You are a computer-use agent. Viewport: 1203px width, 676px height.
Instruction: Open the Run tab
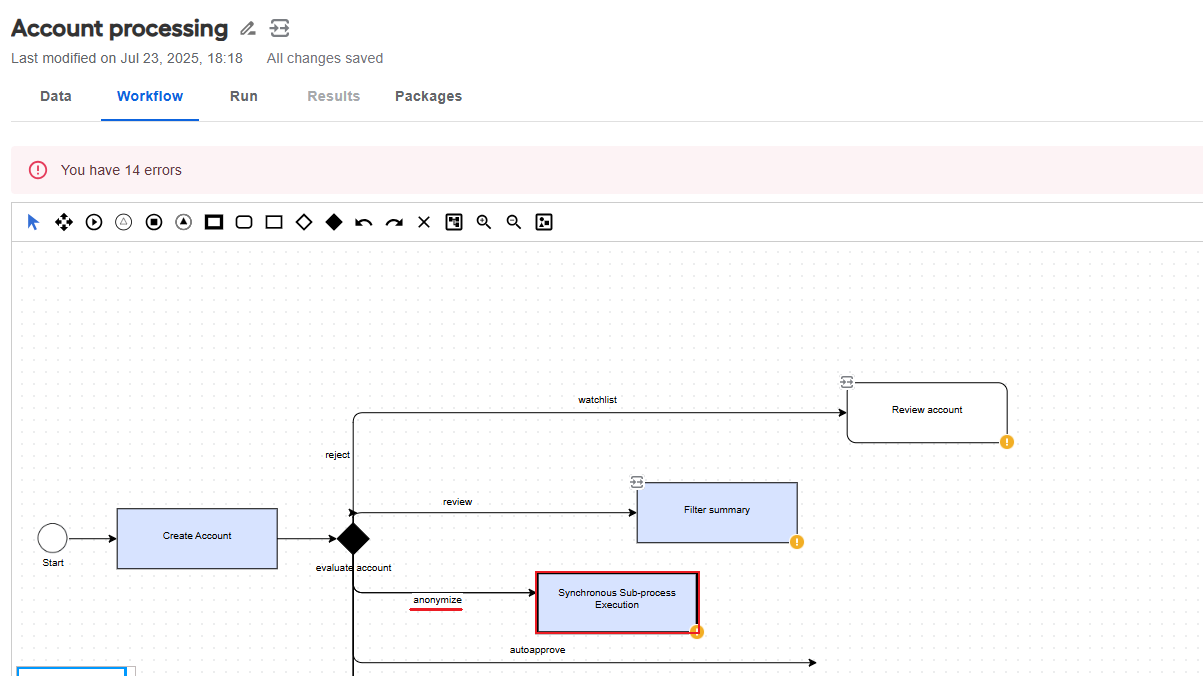tap(244, 96)
